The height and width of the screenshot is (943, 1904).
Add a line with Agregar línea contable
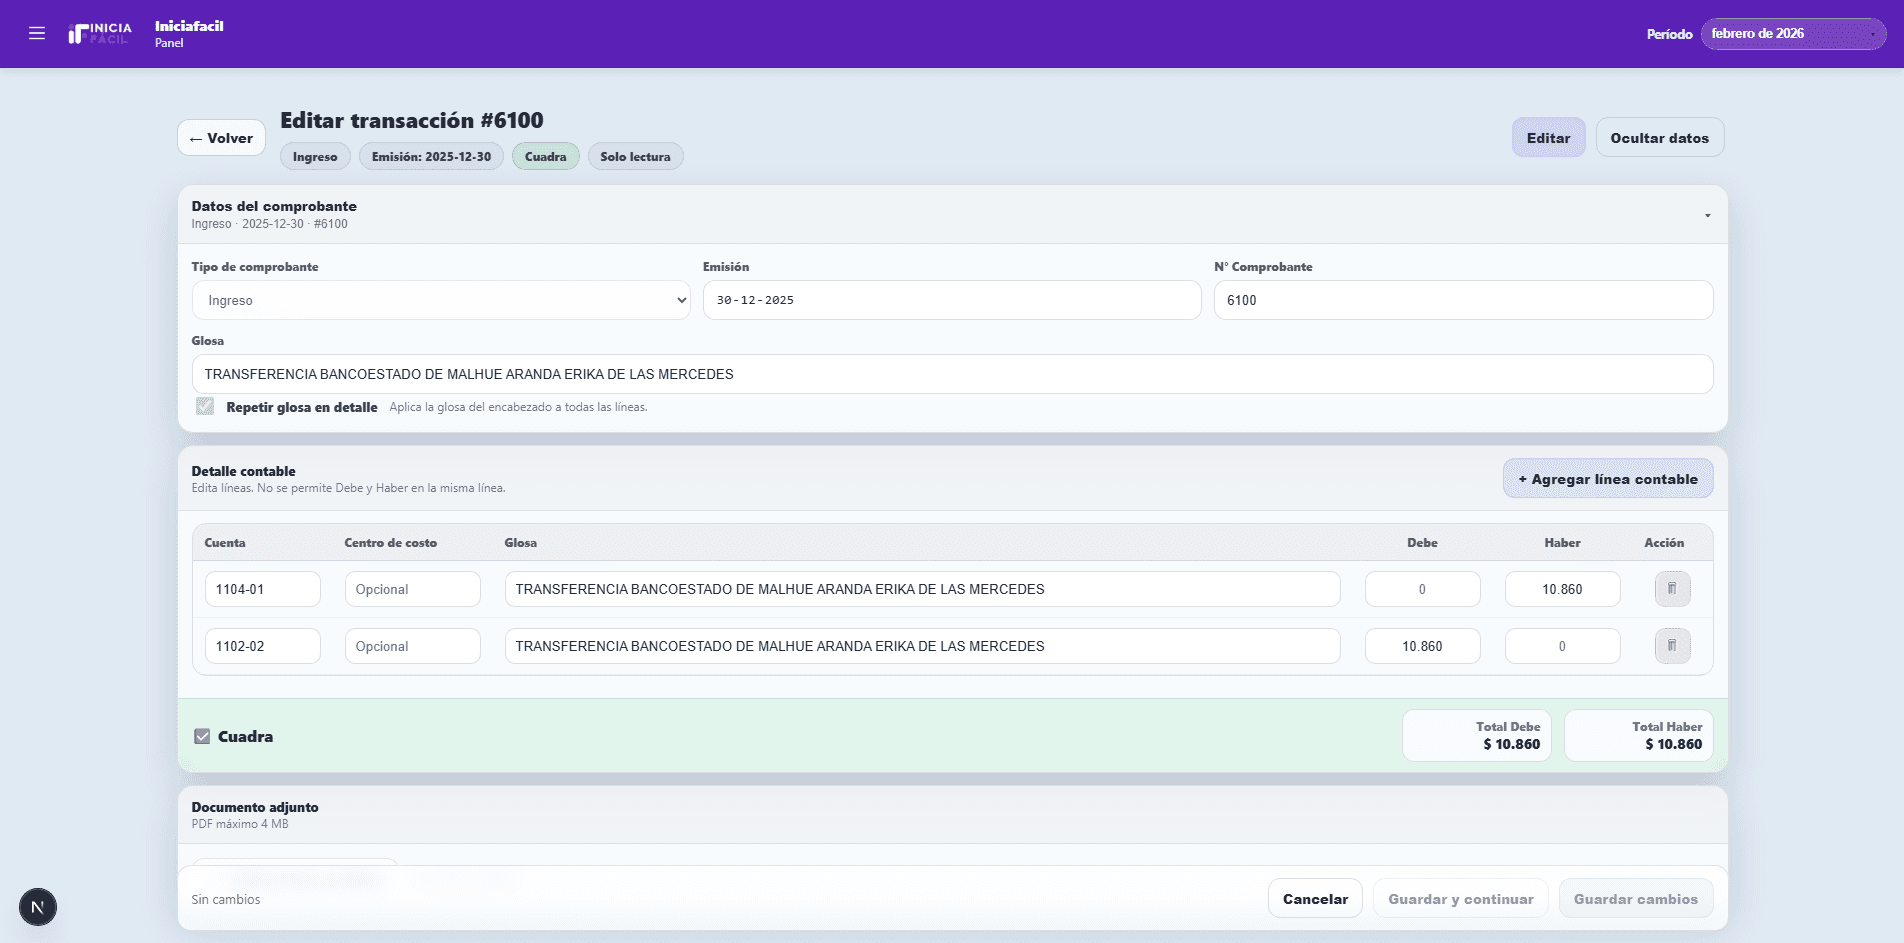(x=1607, y=479)
